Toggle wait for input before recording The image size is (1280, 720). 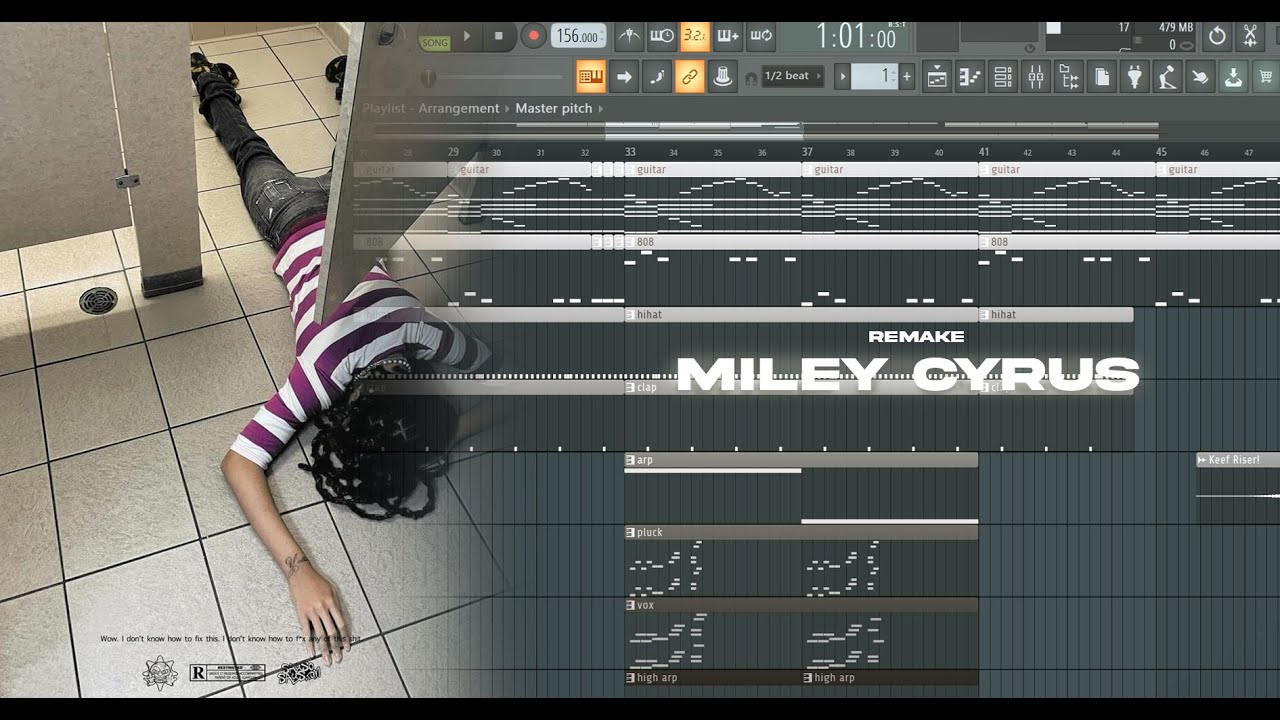click(662, 37)
